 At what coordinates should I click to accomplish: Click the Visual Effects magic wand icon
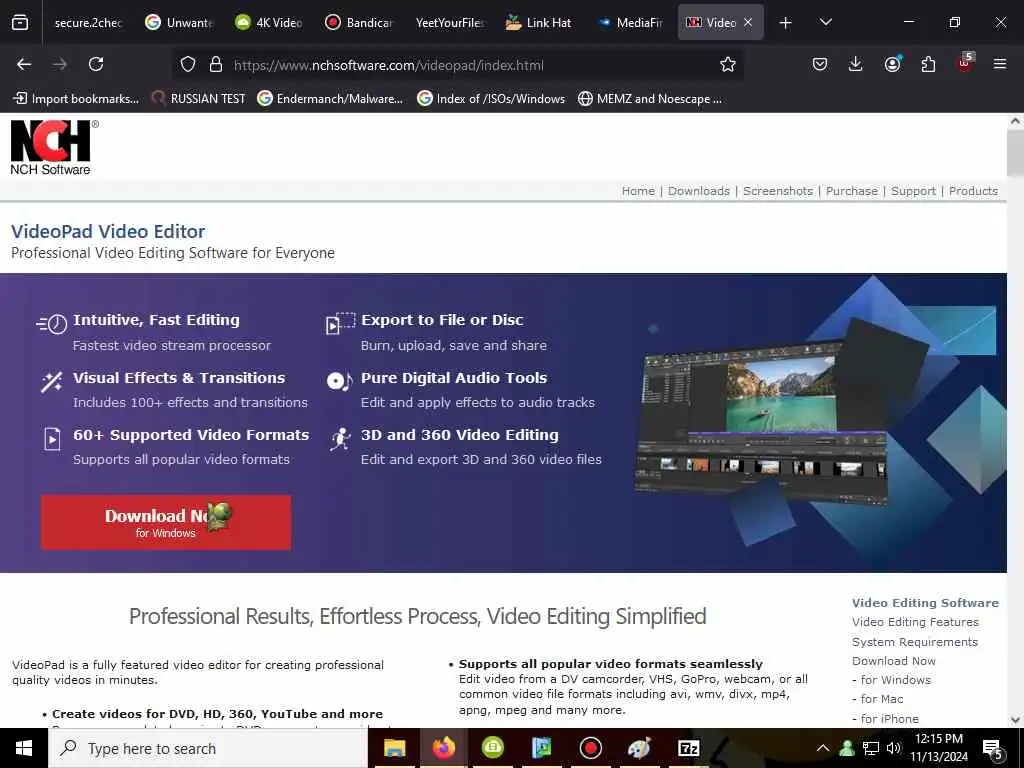click(x=52, y=381)
